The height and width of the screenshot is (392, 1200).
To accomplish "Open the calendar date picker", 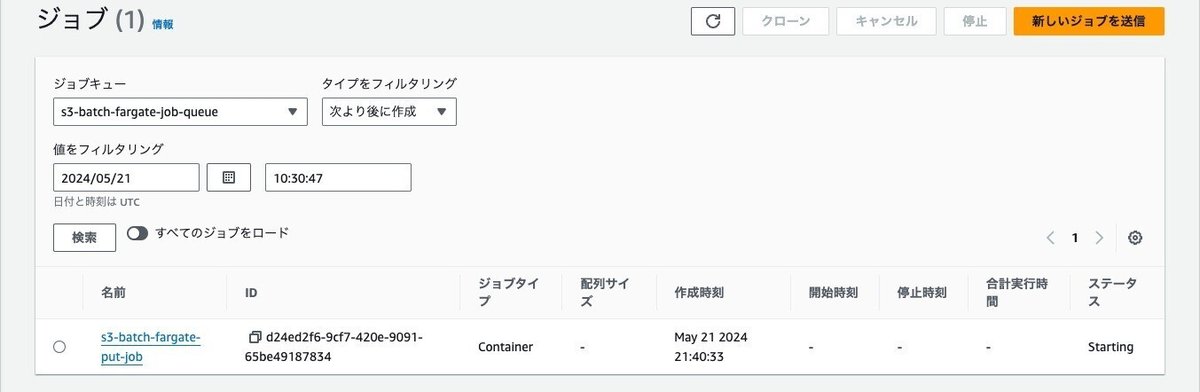I will (229, 177).
